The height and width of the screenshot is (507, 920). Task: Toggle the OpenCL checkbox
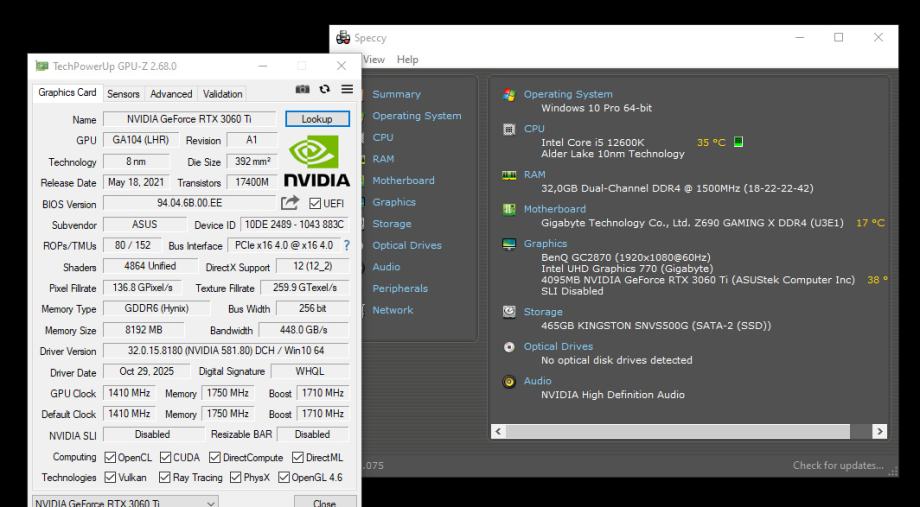(110, 457)
